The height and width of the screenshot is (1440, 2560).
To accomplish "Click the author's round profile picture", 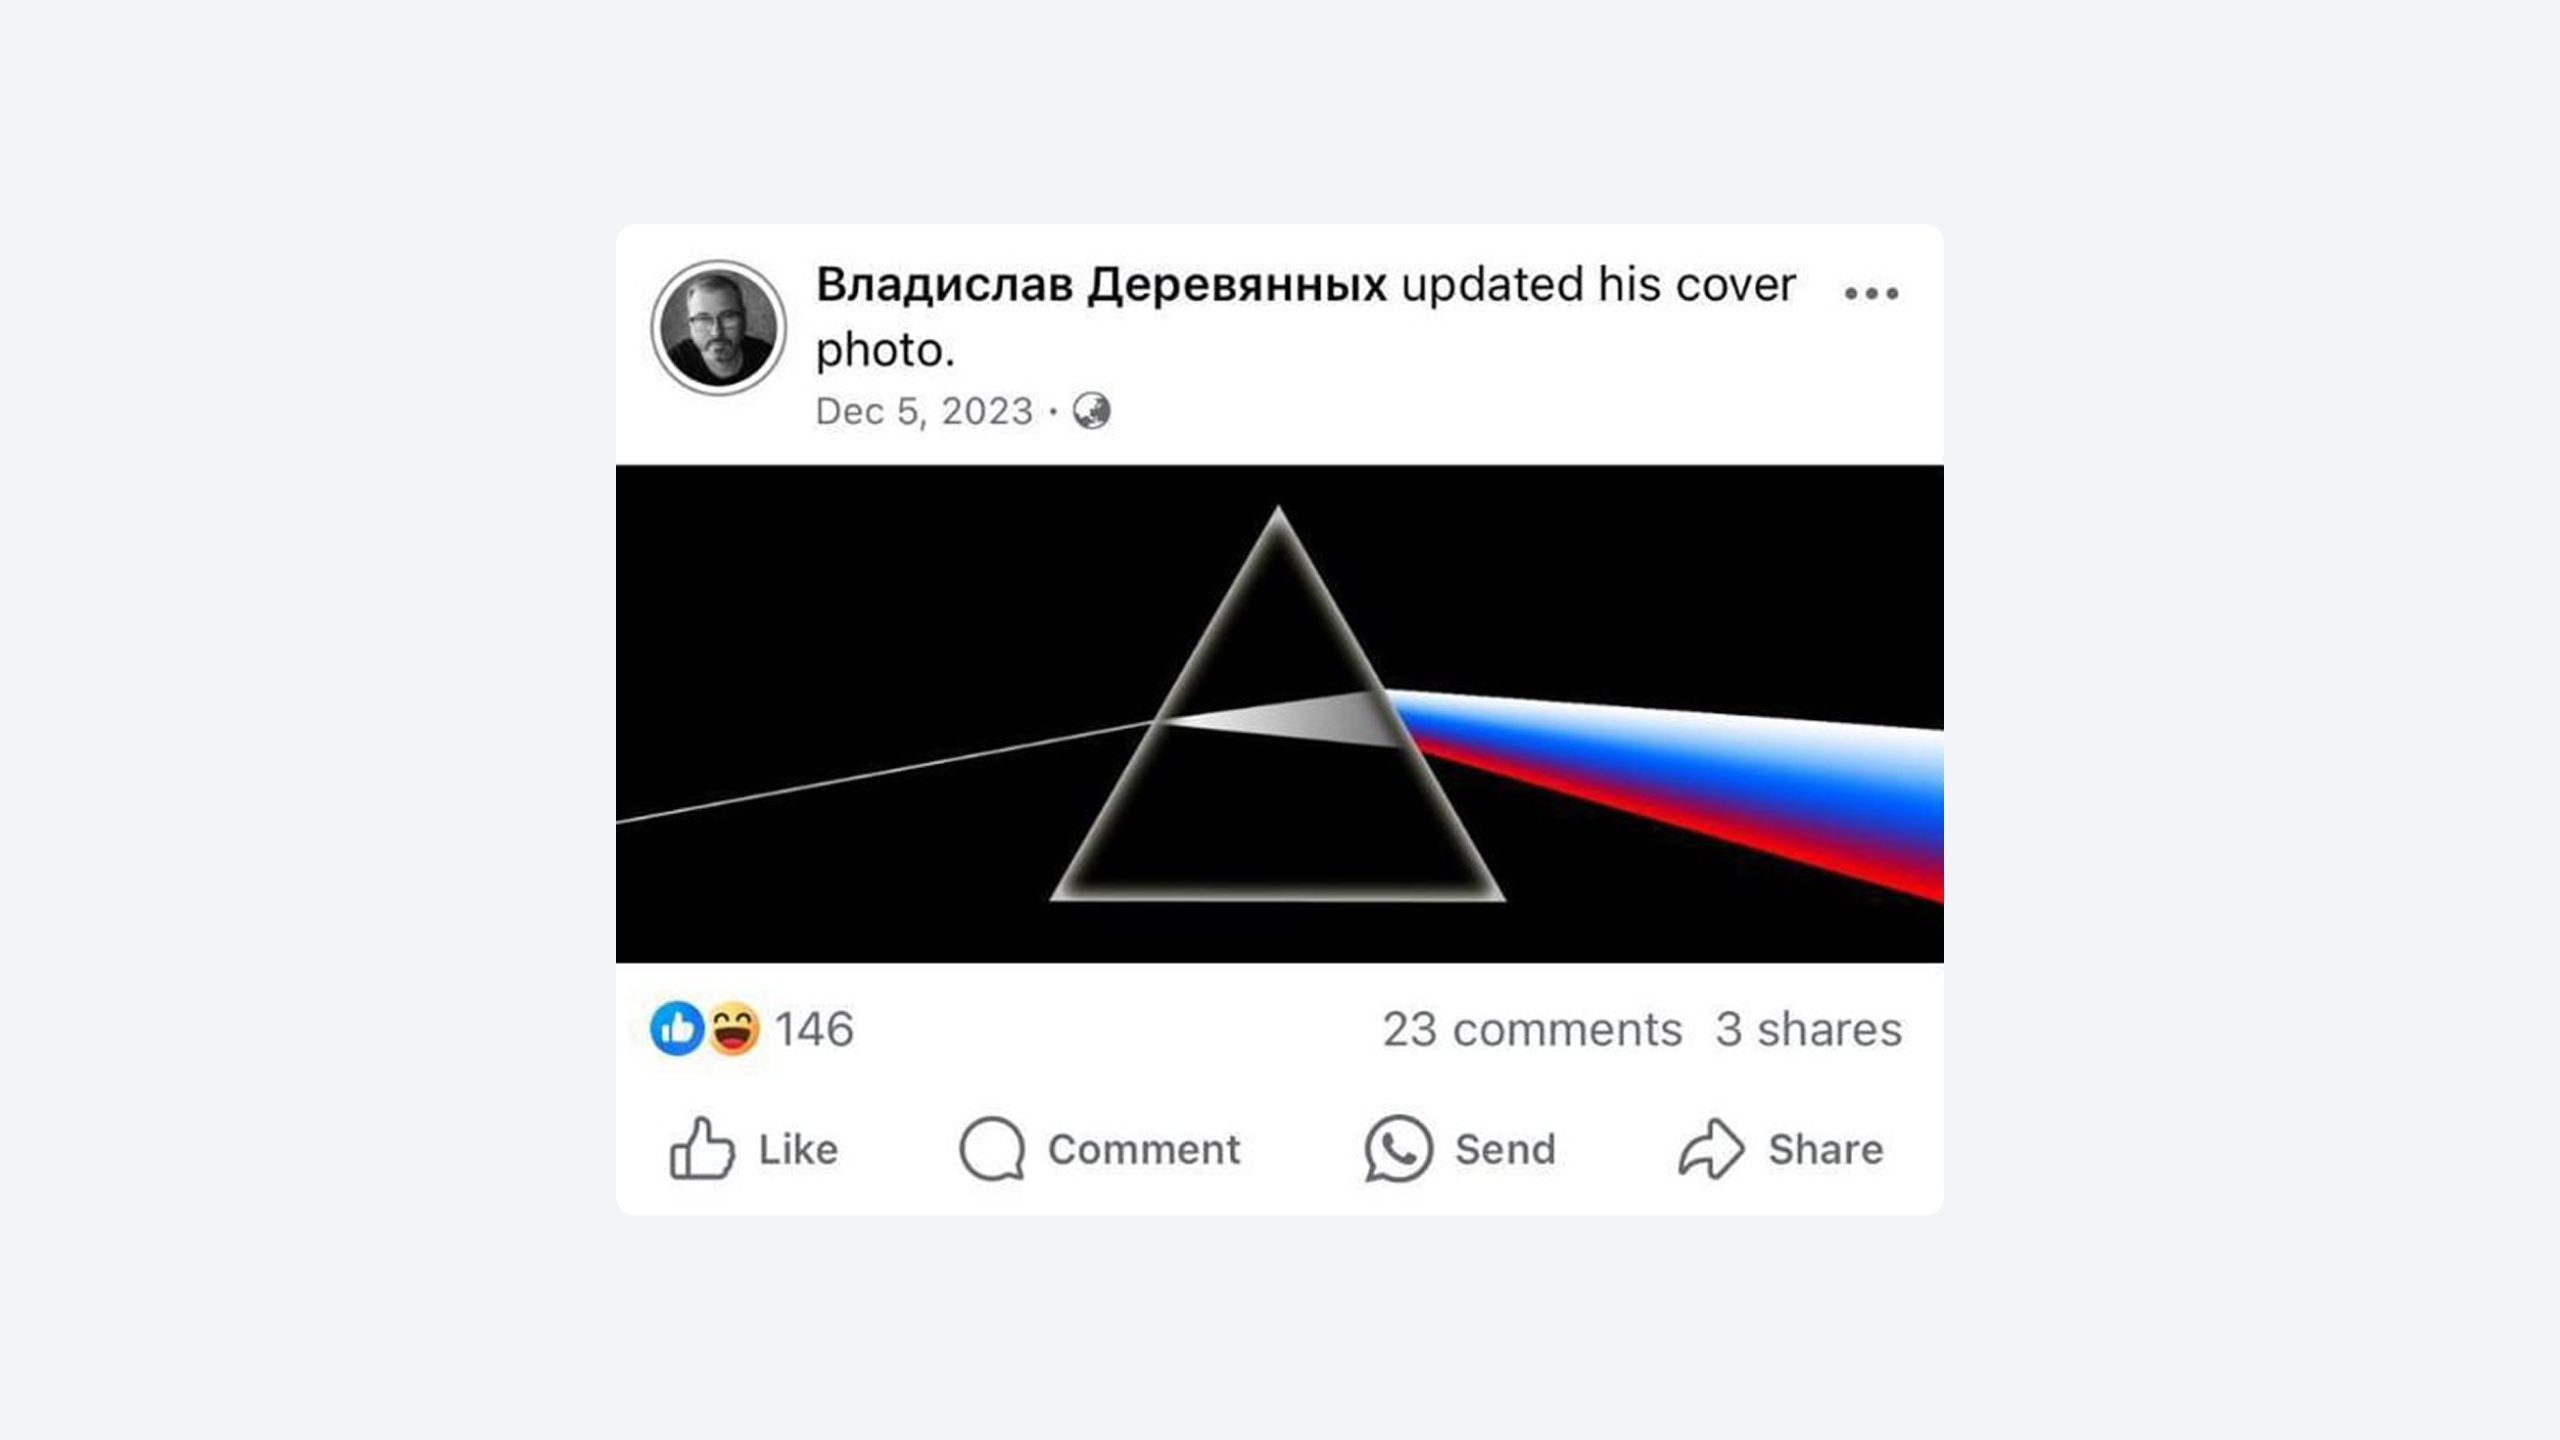I will 718,327.
